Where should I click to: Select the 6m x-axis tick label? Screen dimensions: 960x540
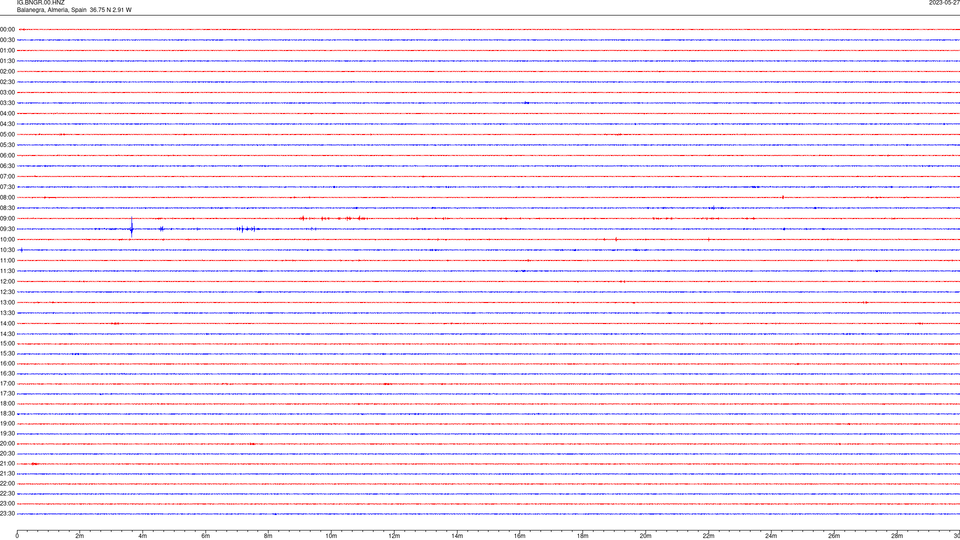[205, 536]
